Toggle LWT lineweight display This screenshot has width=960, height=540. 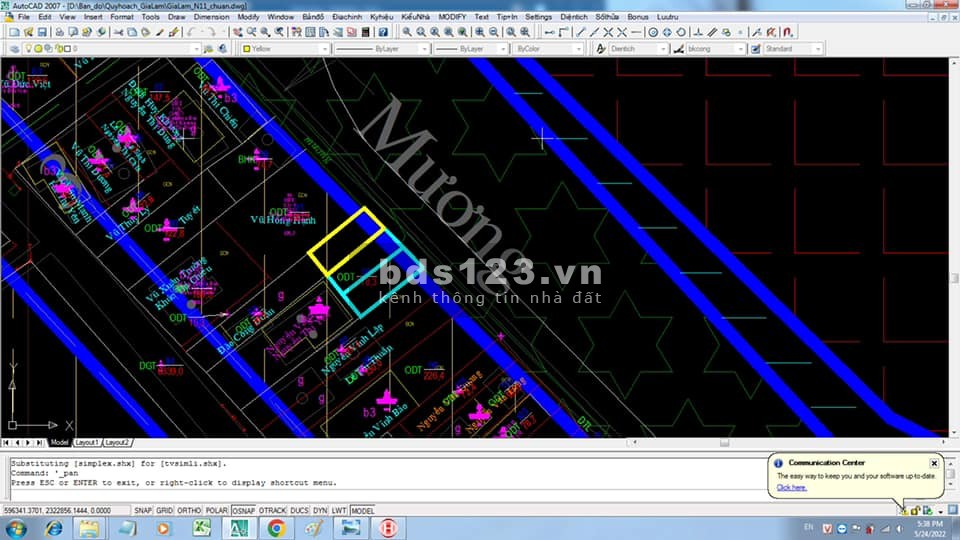[339, 510]
